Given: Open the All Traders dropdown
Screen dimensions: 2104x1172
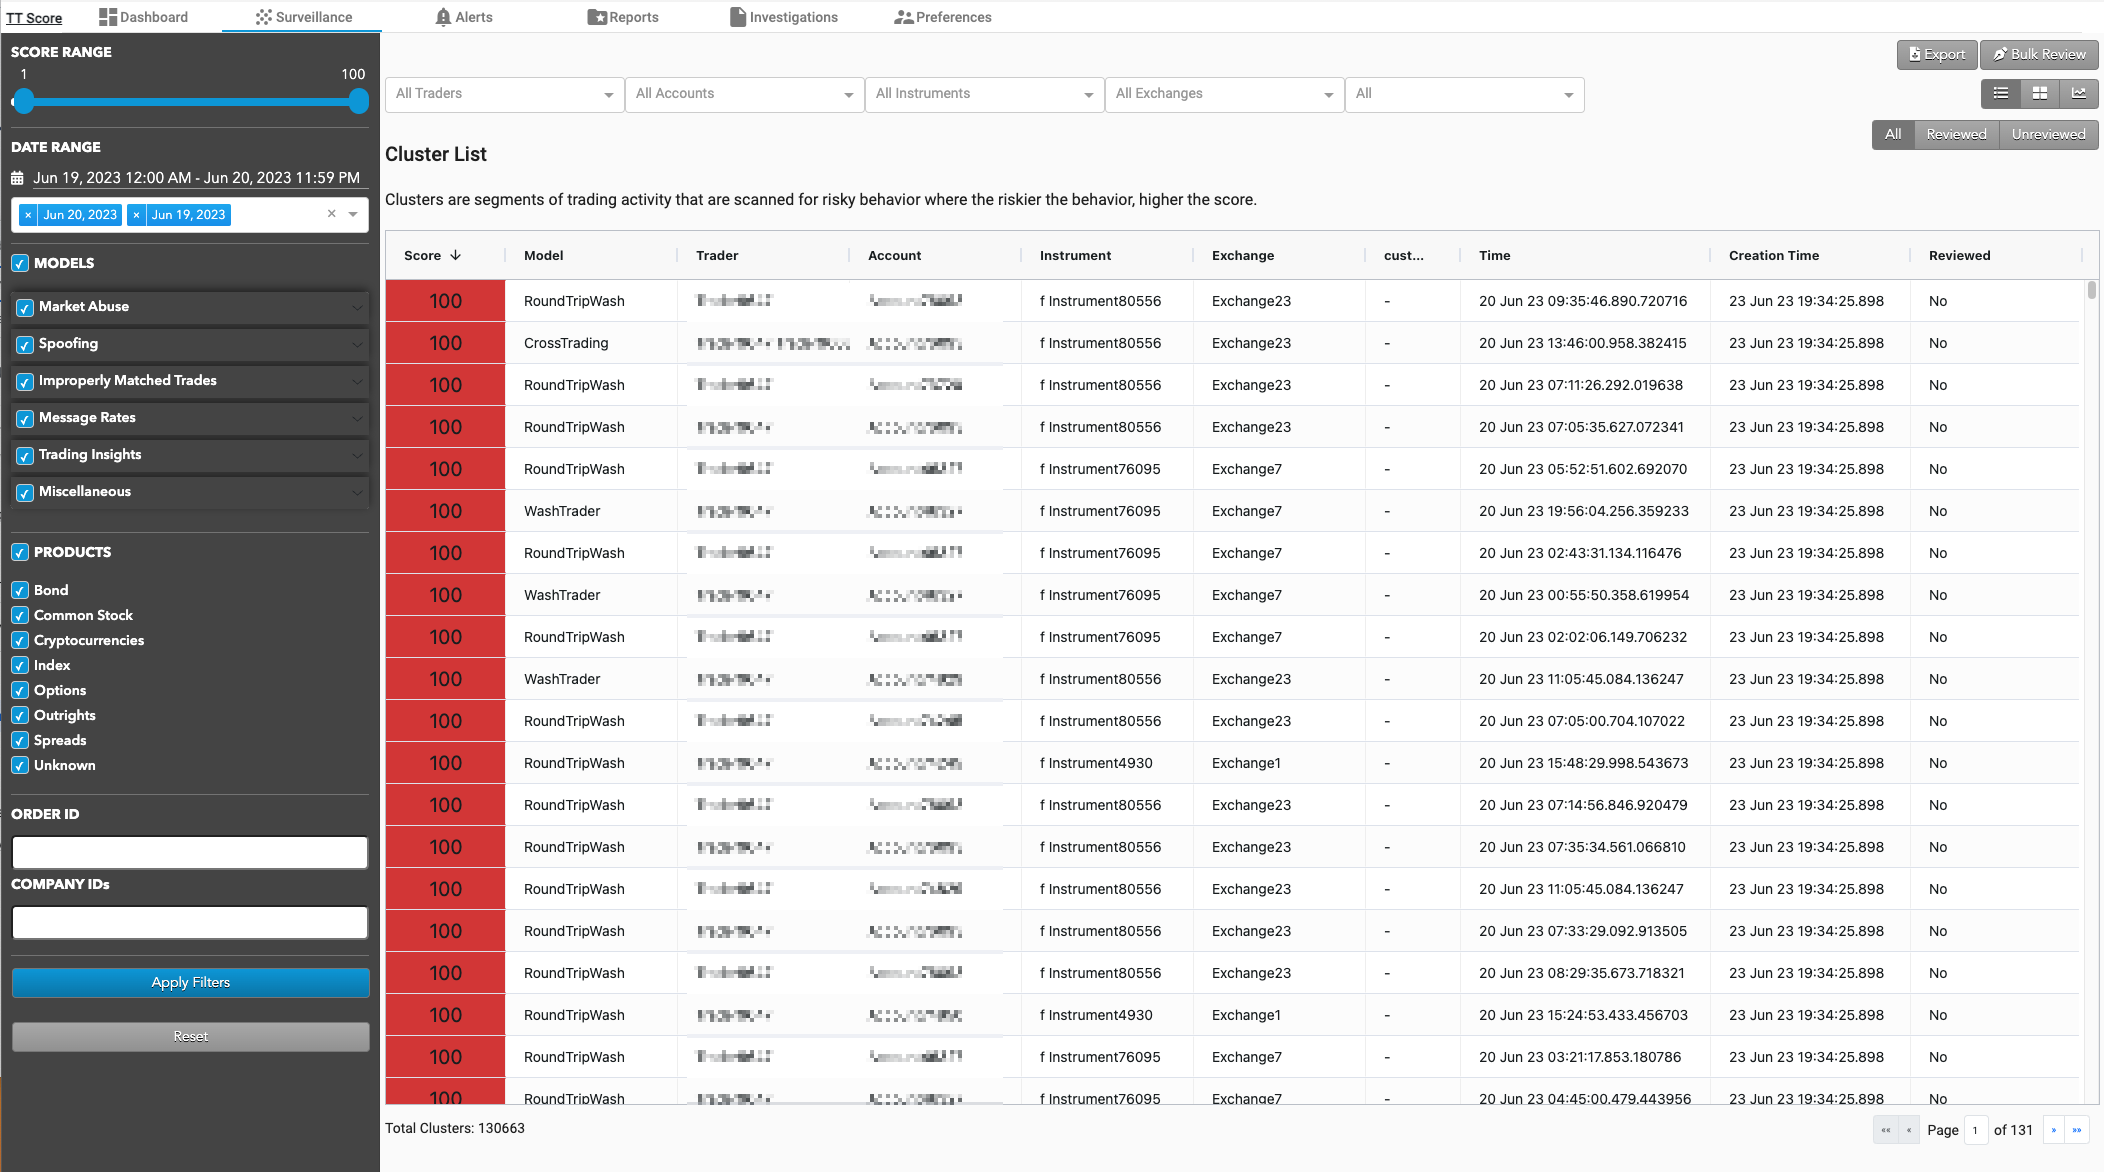Looking at the screenshot, I should coord(504,94).
